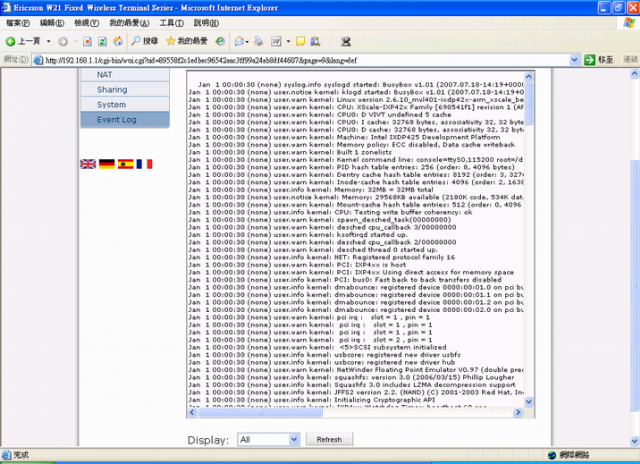Print the page with printer icon

tap(258, 41)
